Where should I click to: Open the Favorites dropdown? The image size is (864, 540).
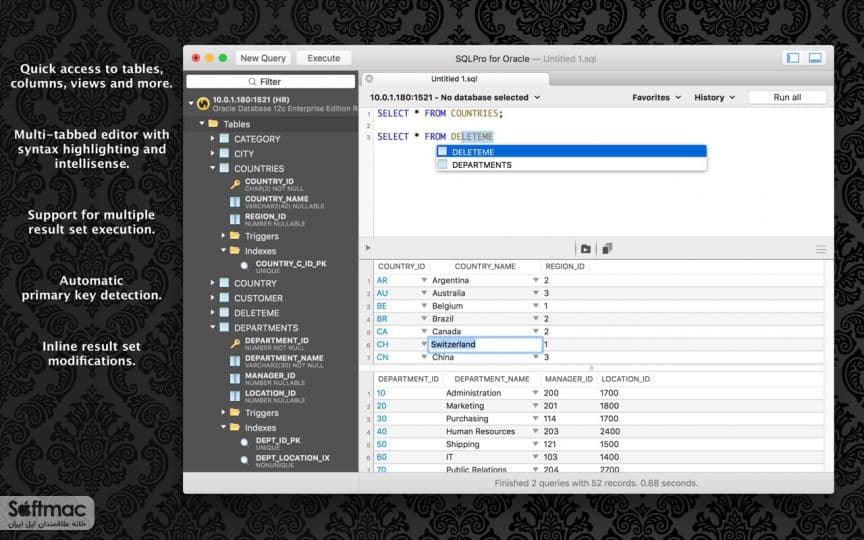(657, 98)
